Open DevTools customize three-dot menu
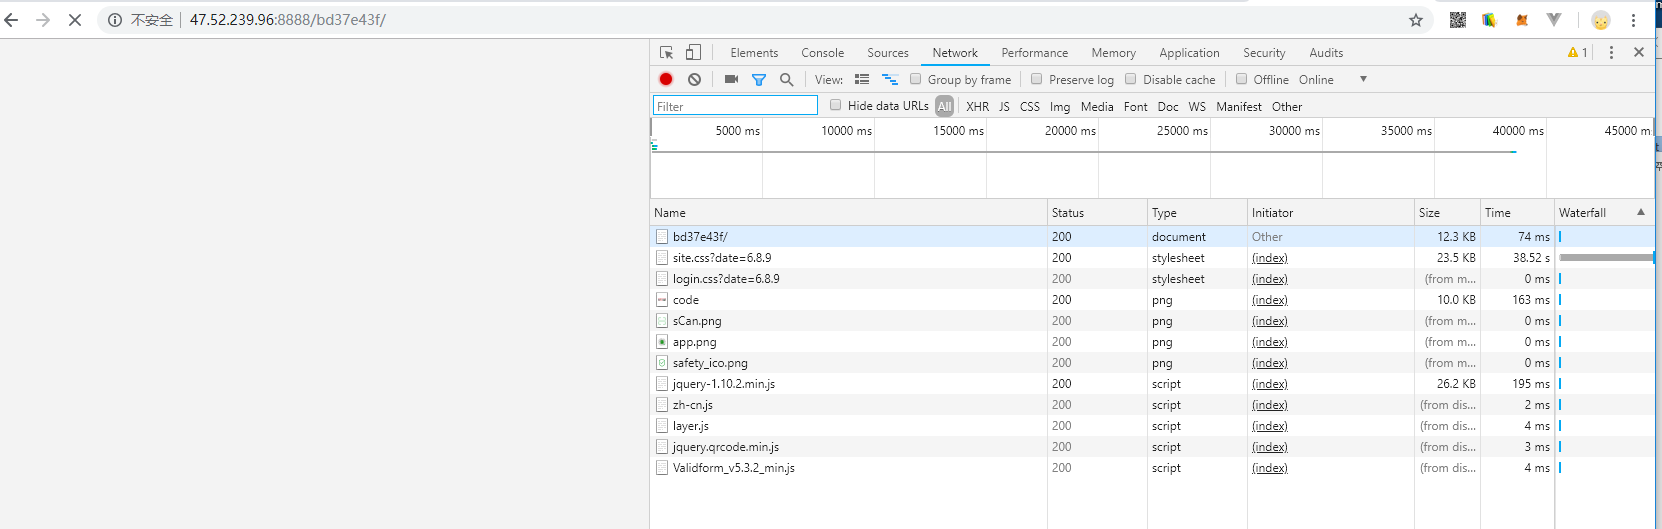 pos(1611,53)
